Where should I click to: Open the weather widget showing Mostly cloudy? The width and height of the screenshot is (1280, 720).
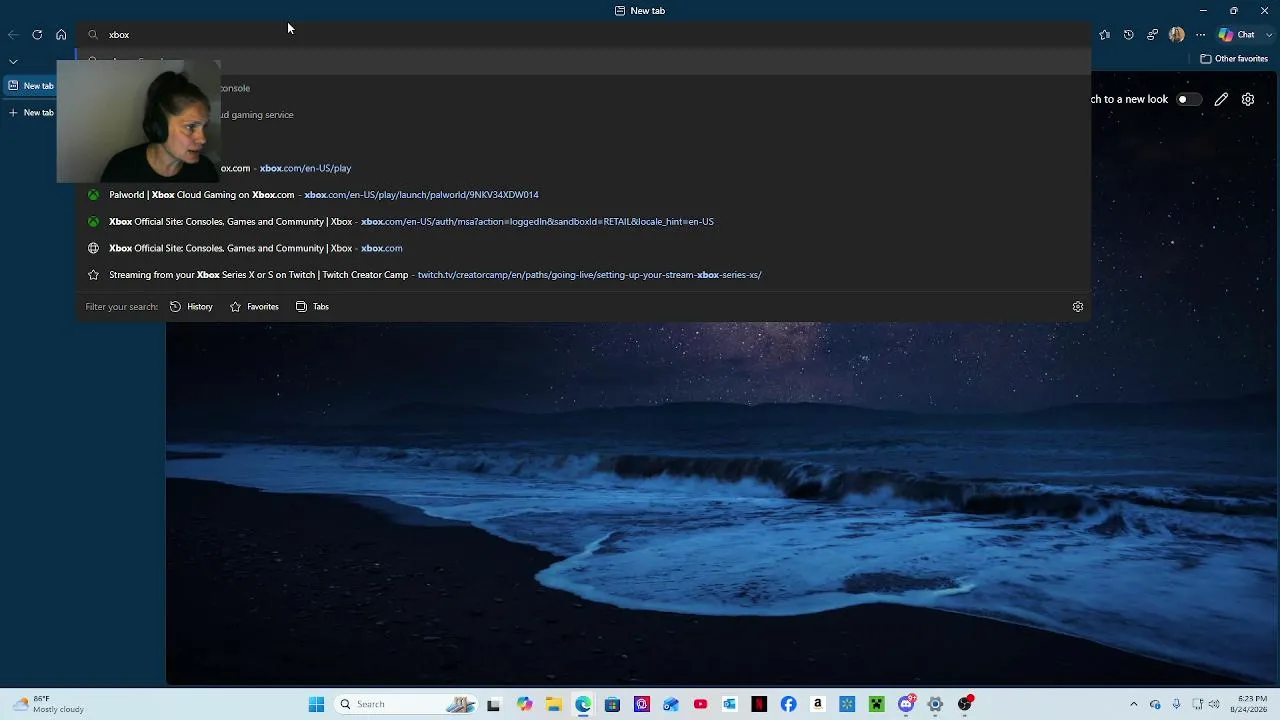click(x=50, y=704)
